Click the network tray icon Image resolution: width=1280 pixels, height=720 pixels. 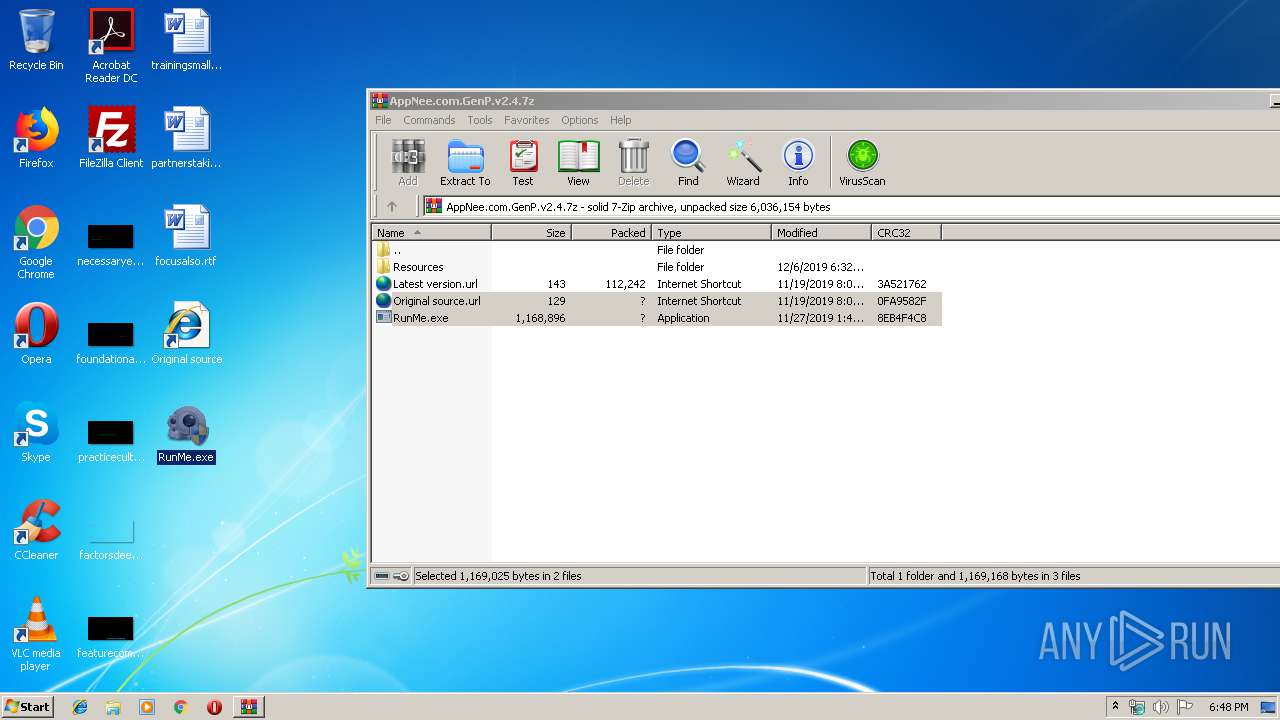[1137, 707]
